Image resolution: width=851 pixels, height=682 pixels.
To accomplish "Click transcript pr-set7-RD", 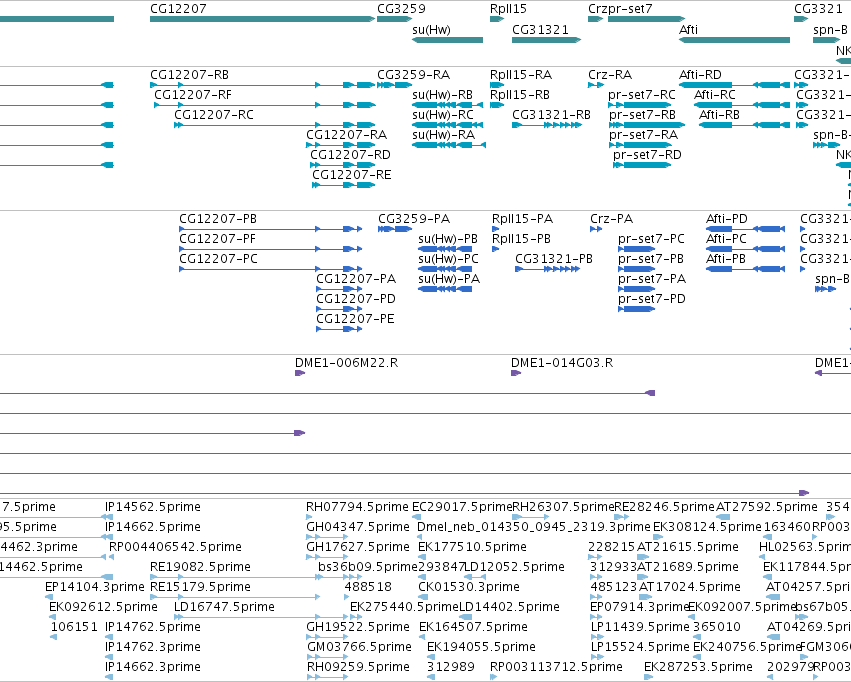I will click(642, 165).
